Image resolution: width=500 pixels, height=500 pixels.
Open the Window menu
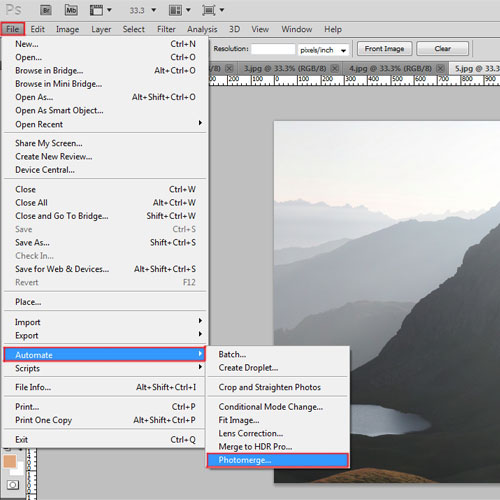point(297,29)
